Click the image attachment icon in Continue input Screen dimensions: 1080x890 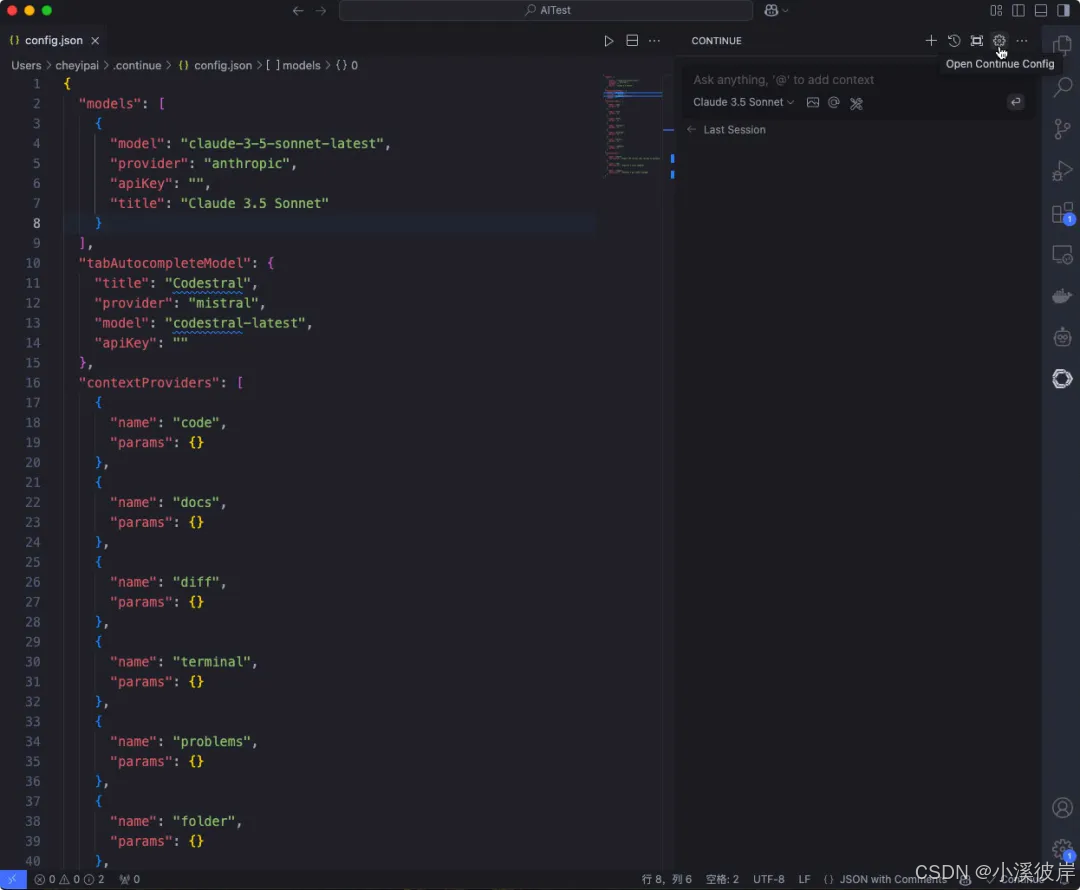[812, 102]
